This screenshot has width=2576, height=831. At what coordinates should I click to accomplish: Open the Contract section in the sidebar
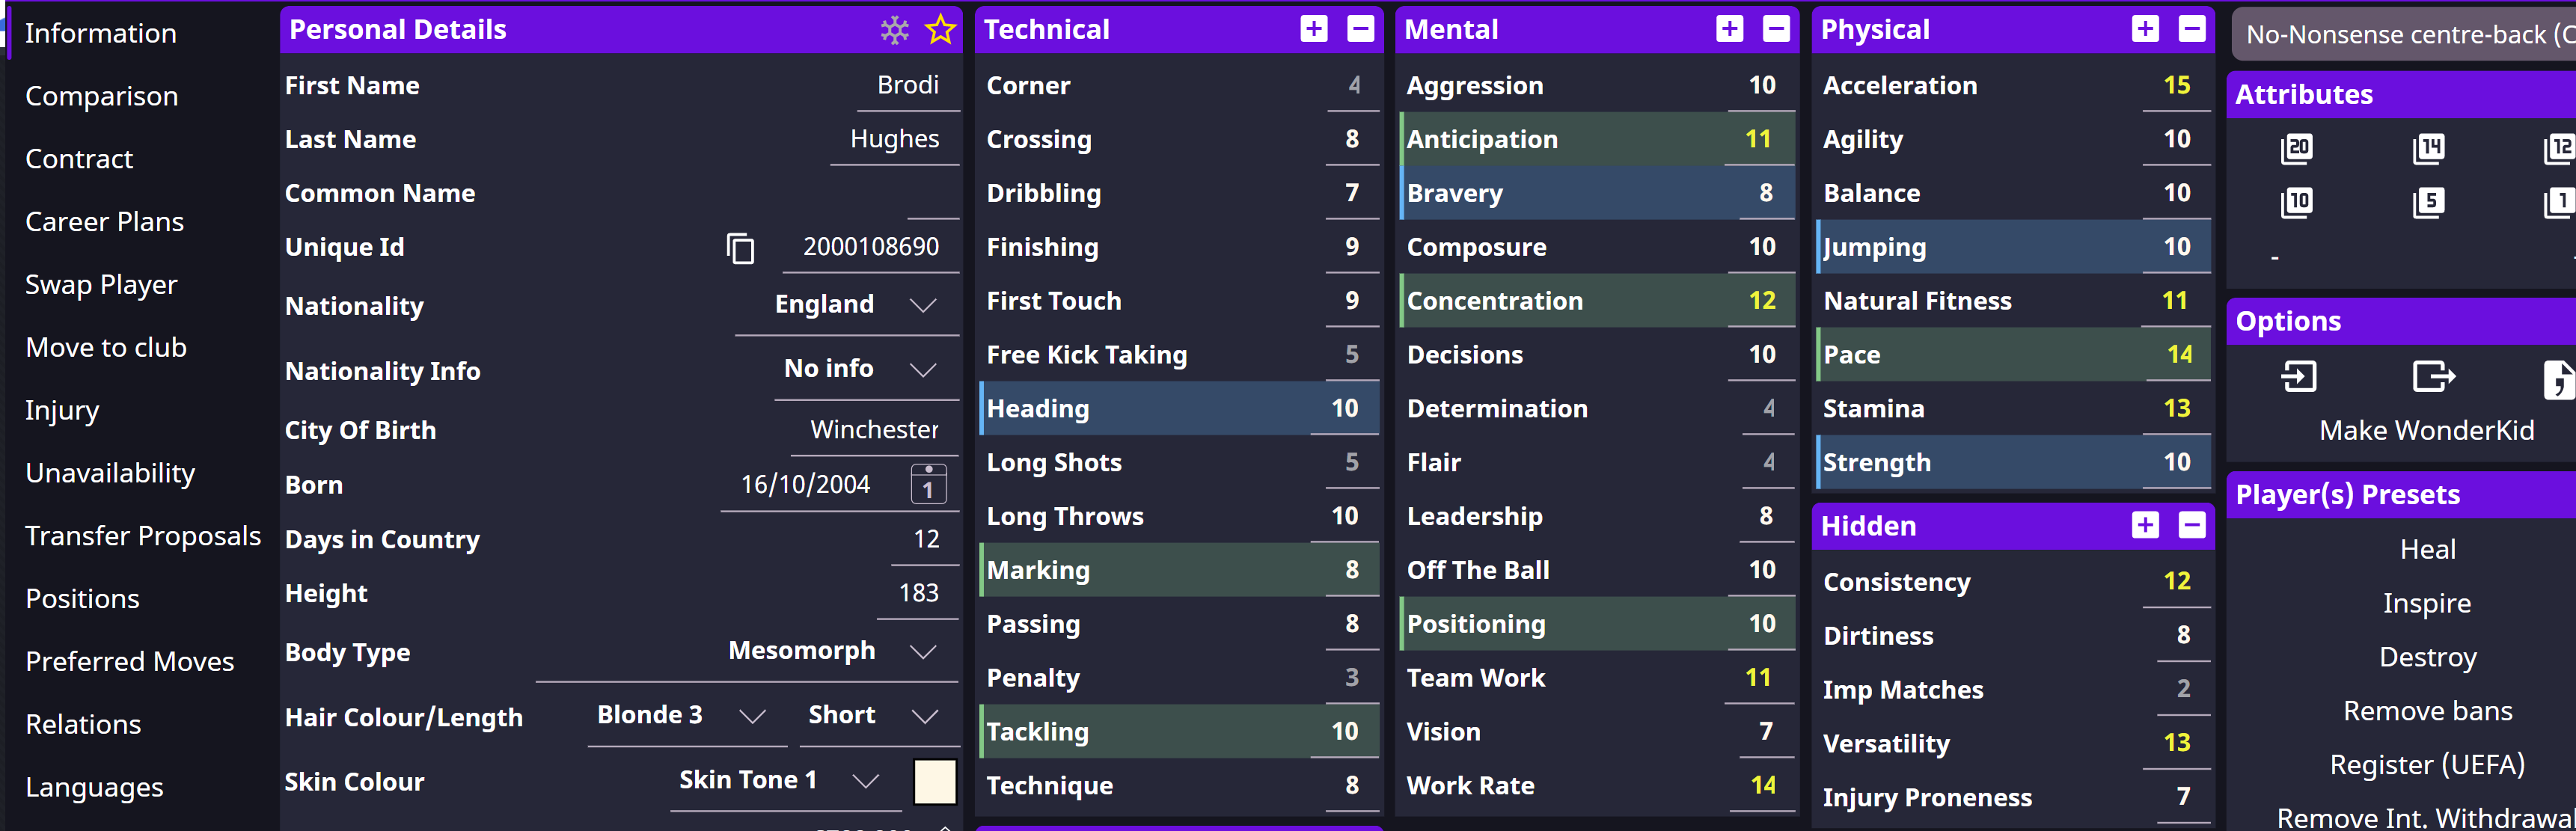click(x=79, y=159)
